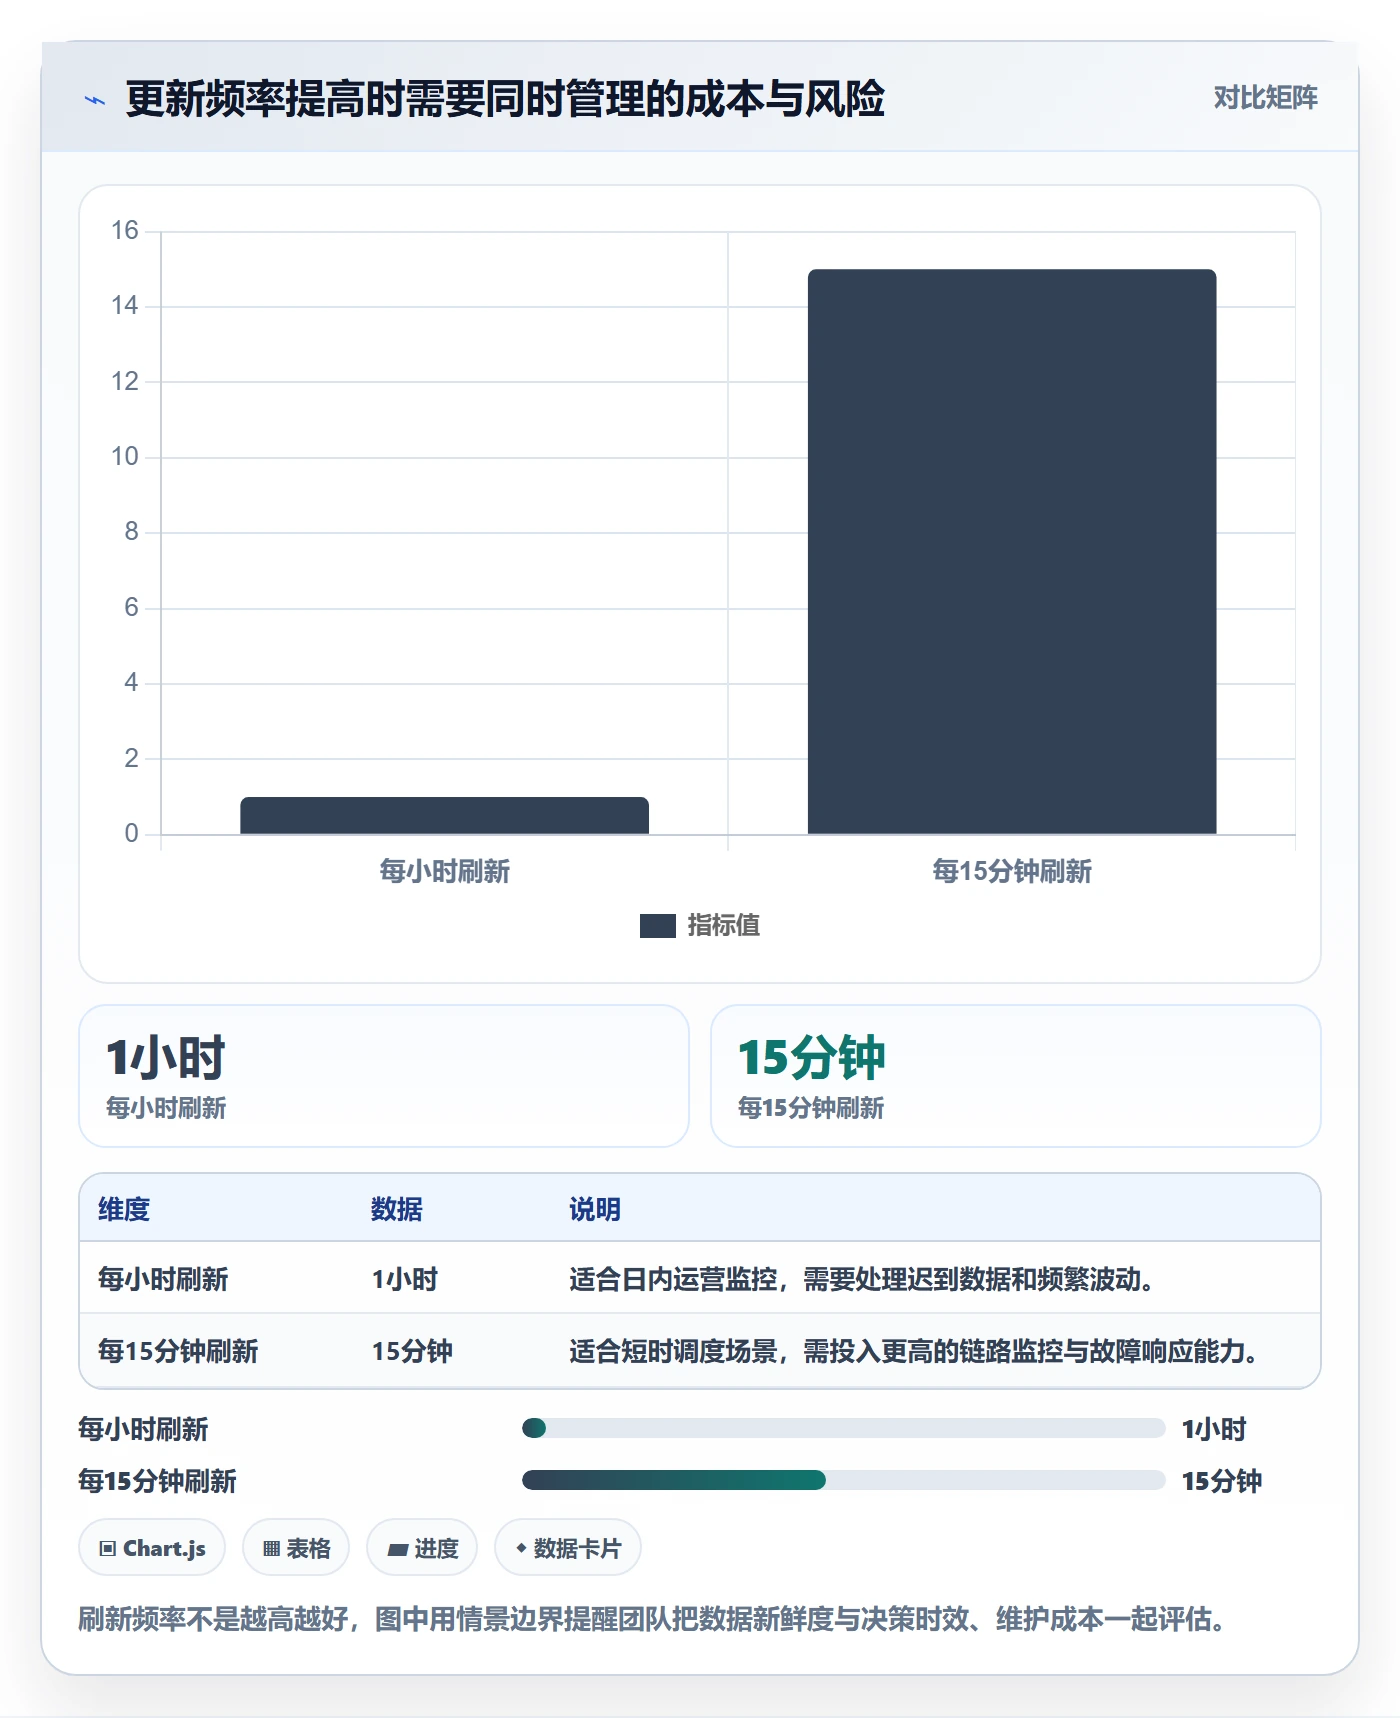The width and height of the screenshot is (1400, 1718).
Task: Click the y-axis tick label 8
Action: [x=131, y=531]
